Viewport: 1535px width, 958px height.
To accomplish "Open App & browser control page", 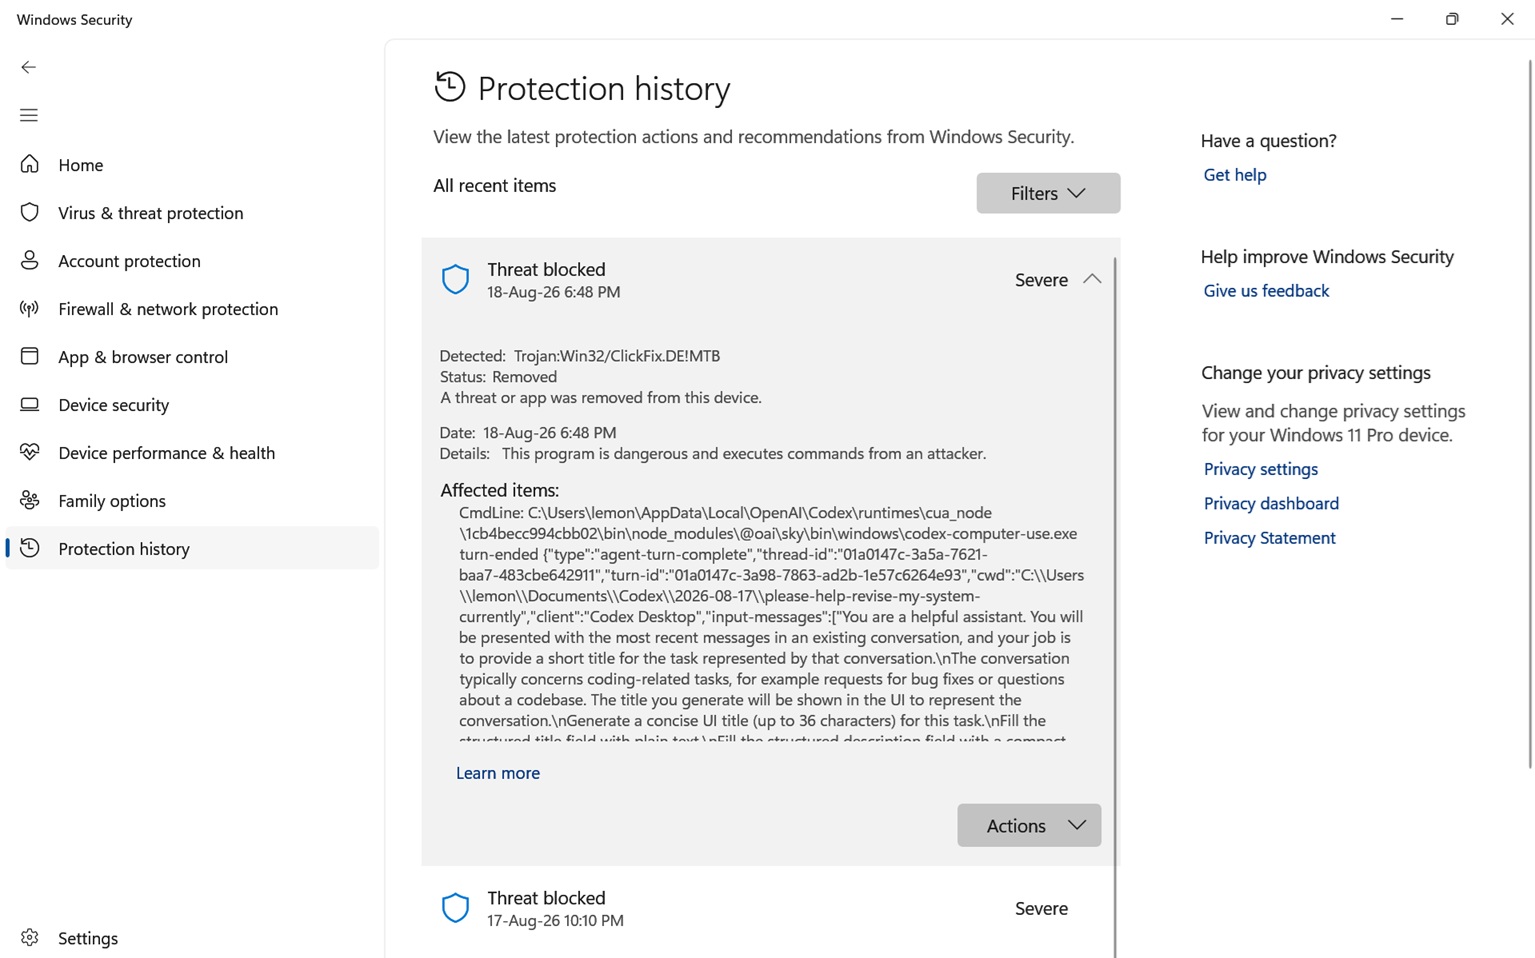I will pyautogui.click(x=192, y=356).
